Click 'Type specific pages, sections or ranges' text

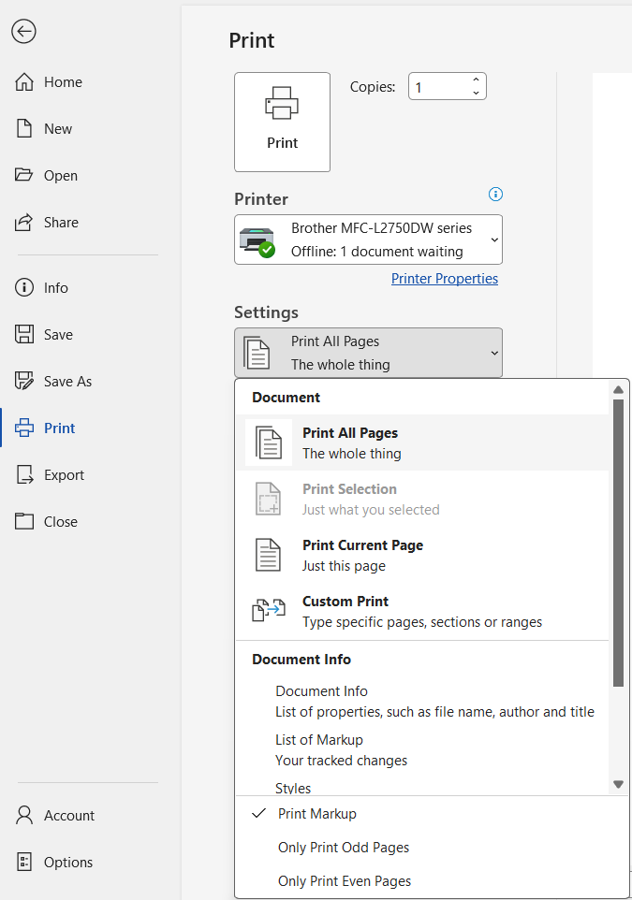(422, 622)
